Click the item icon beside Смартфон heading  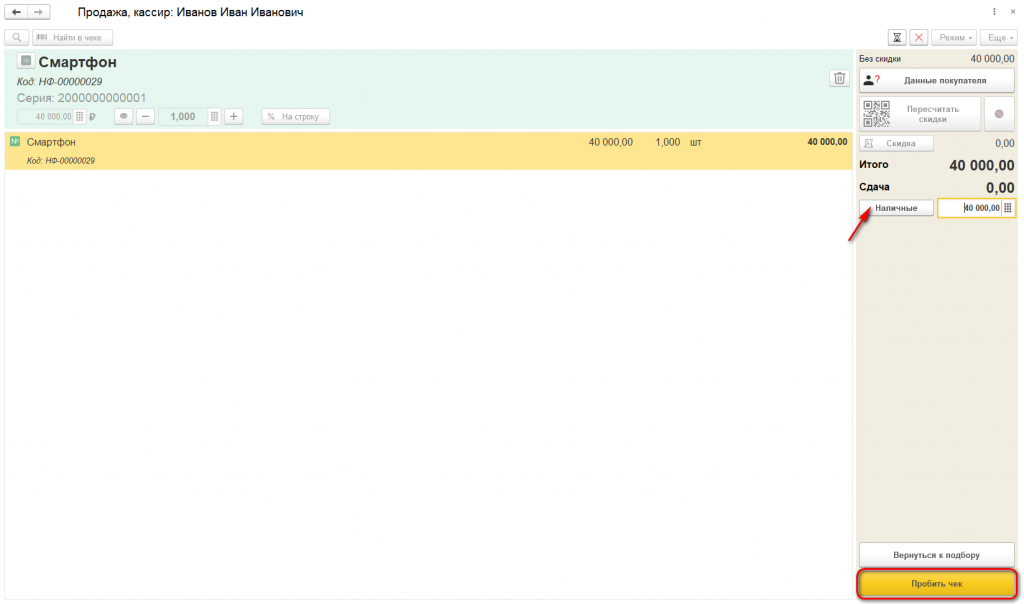(25, 61)
